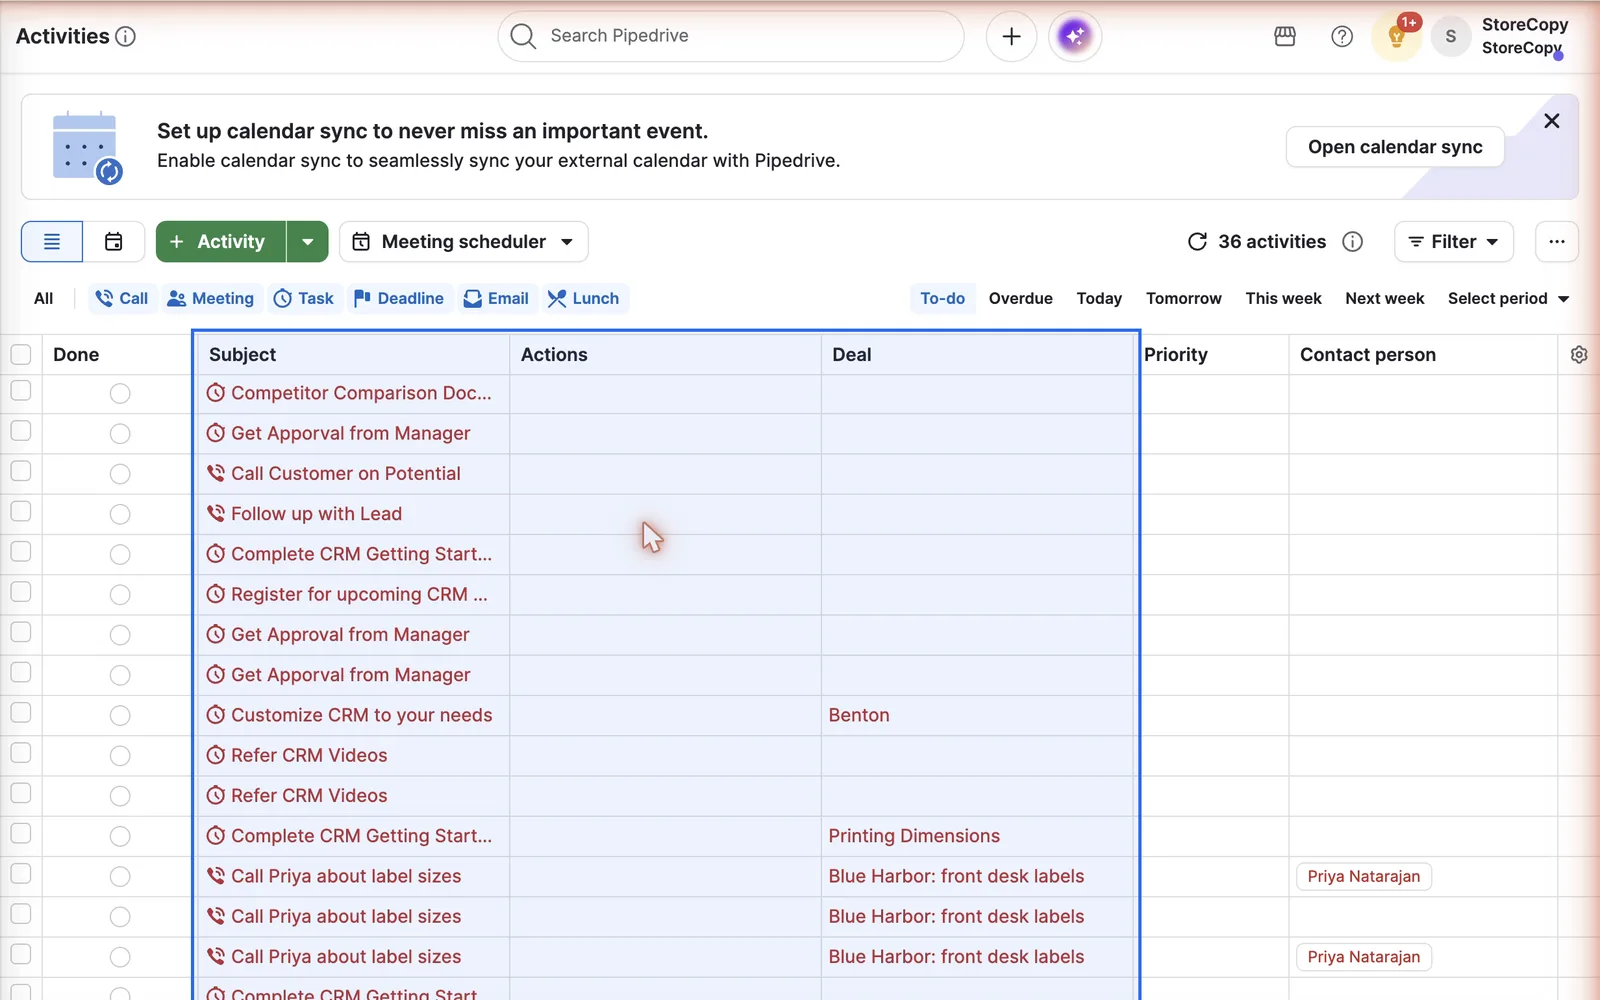
Task: Select the To-do tab
Action: (x=942, y=298)
